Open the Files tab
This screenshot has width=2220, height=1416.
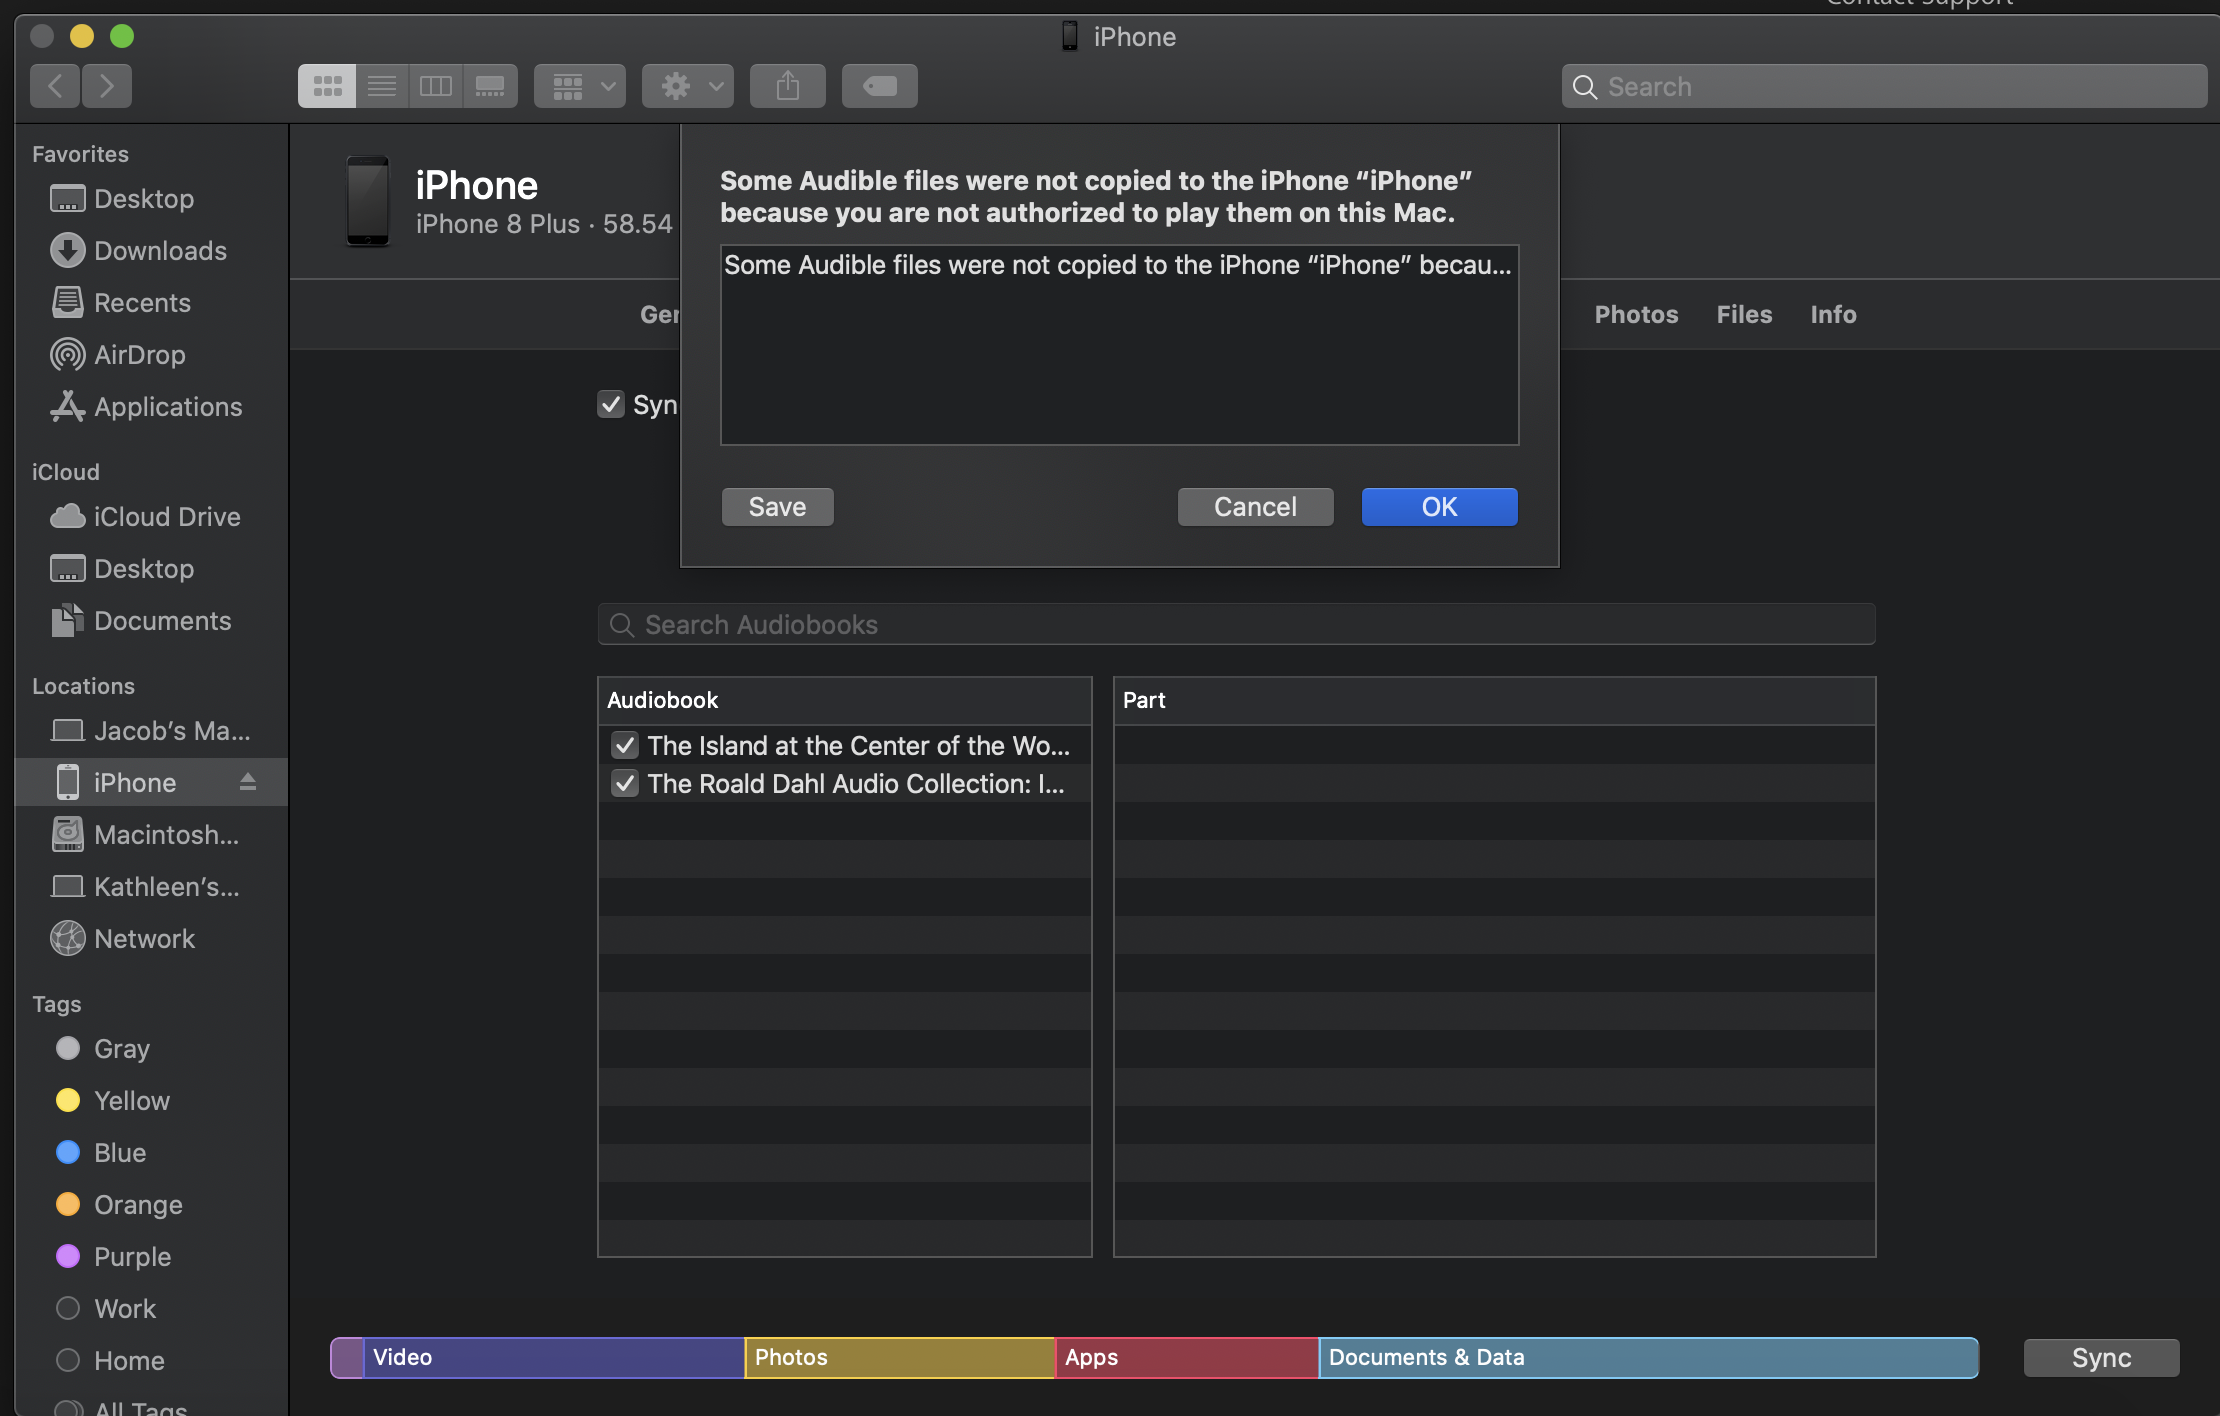1744,314
